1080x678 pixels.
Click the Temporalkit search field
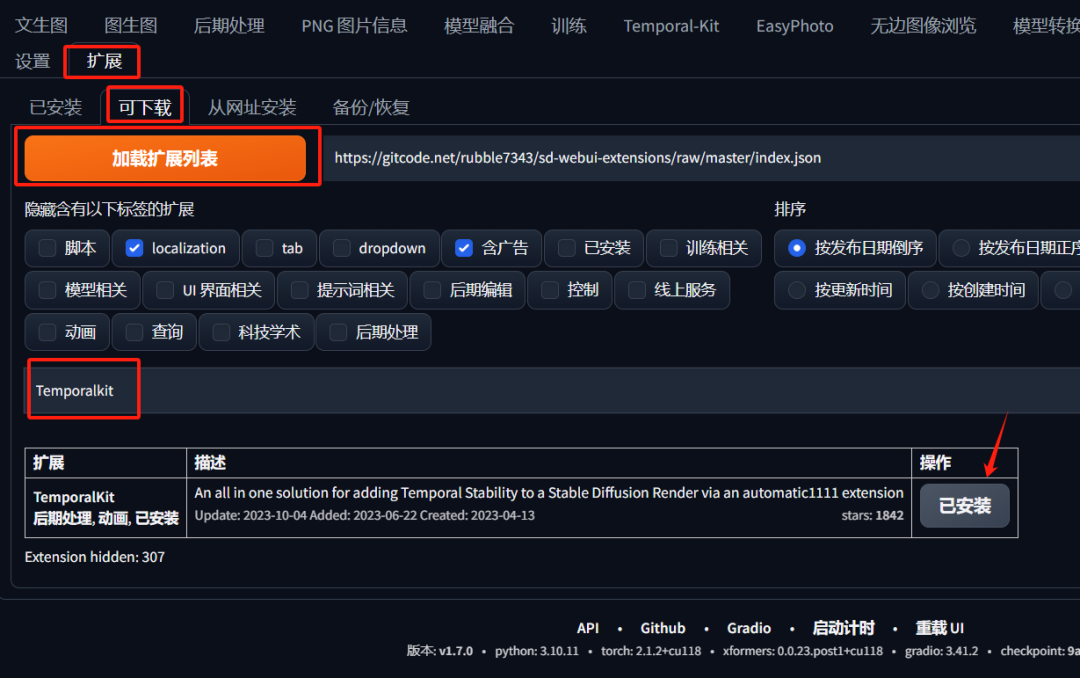552,391
